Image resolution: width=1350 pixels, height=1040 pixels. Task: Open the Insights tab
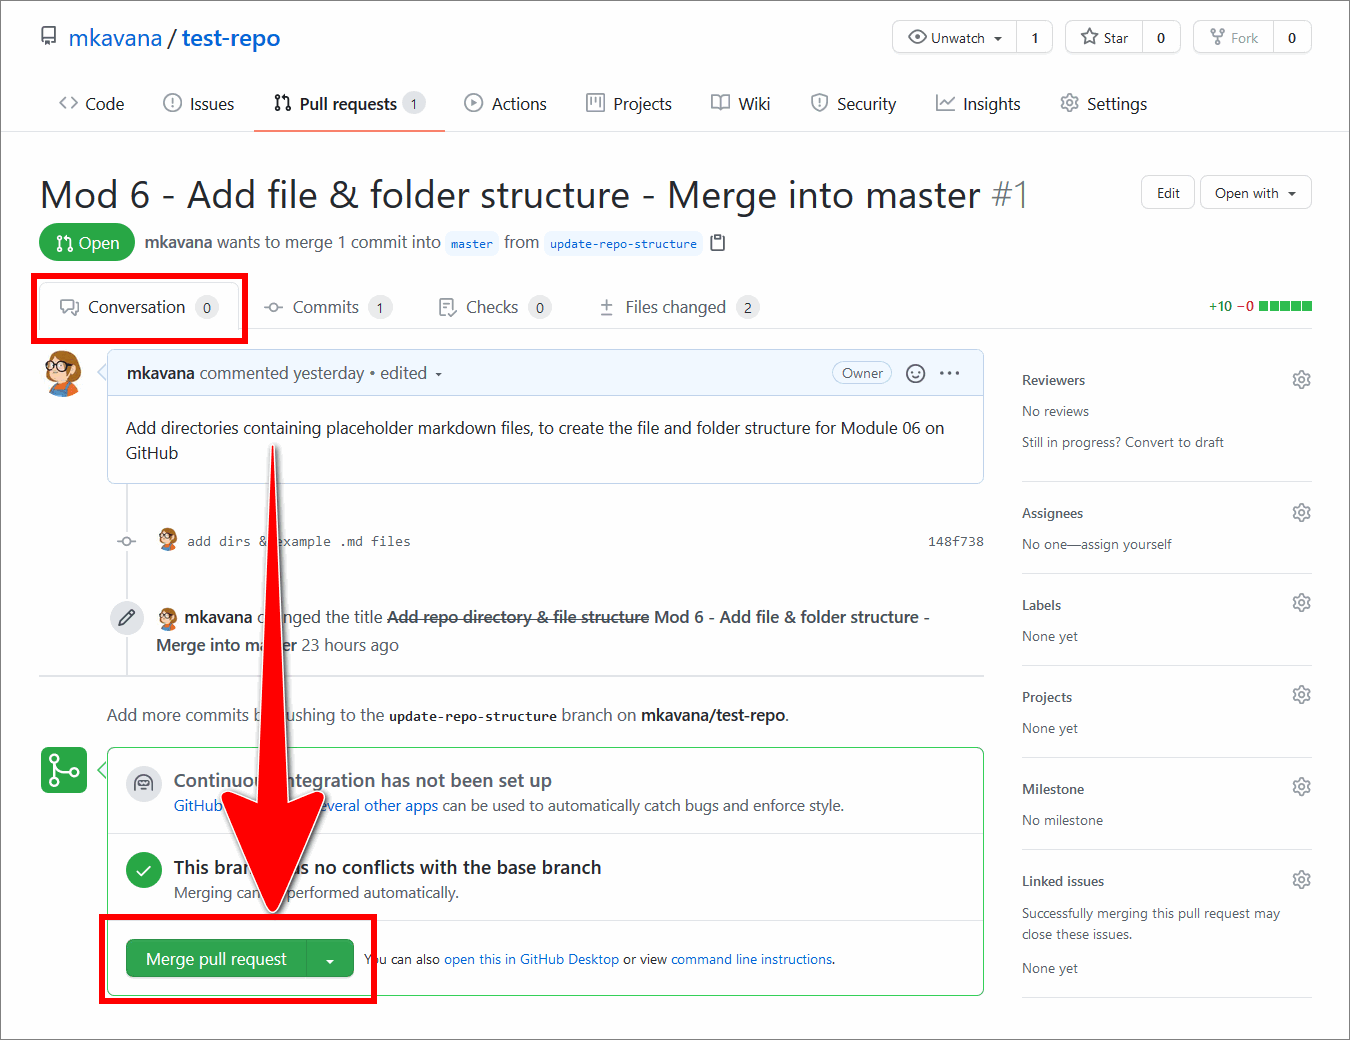coord(978,104)
